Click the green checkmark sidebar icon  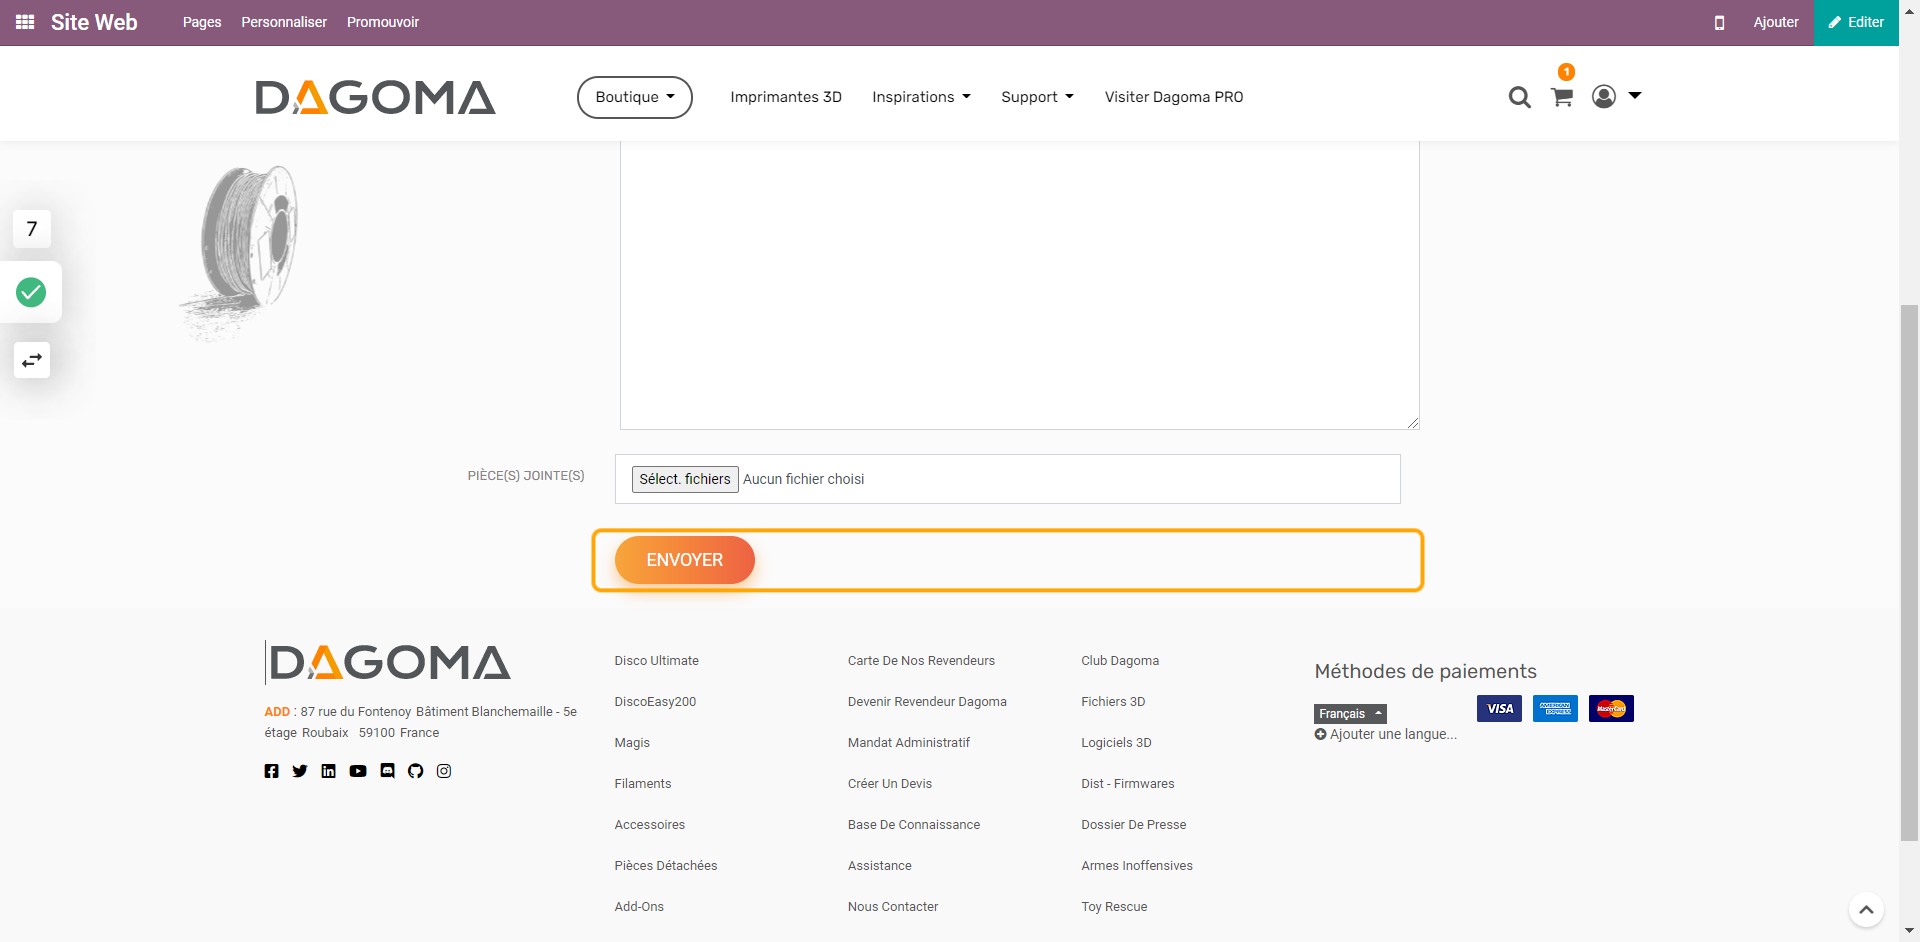click(31, 292)
